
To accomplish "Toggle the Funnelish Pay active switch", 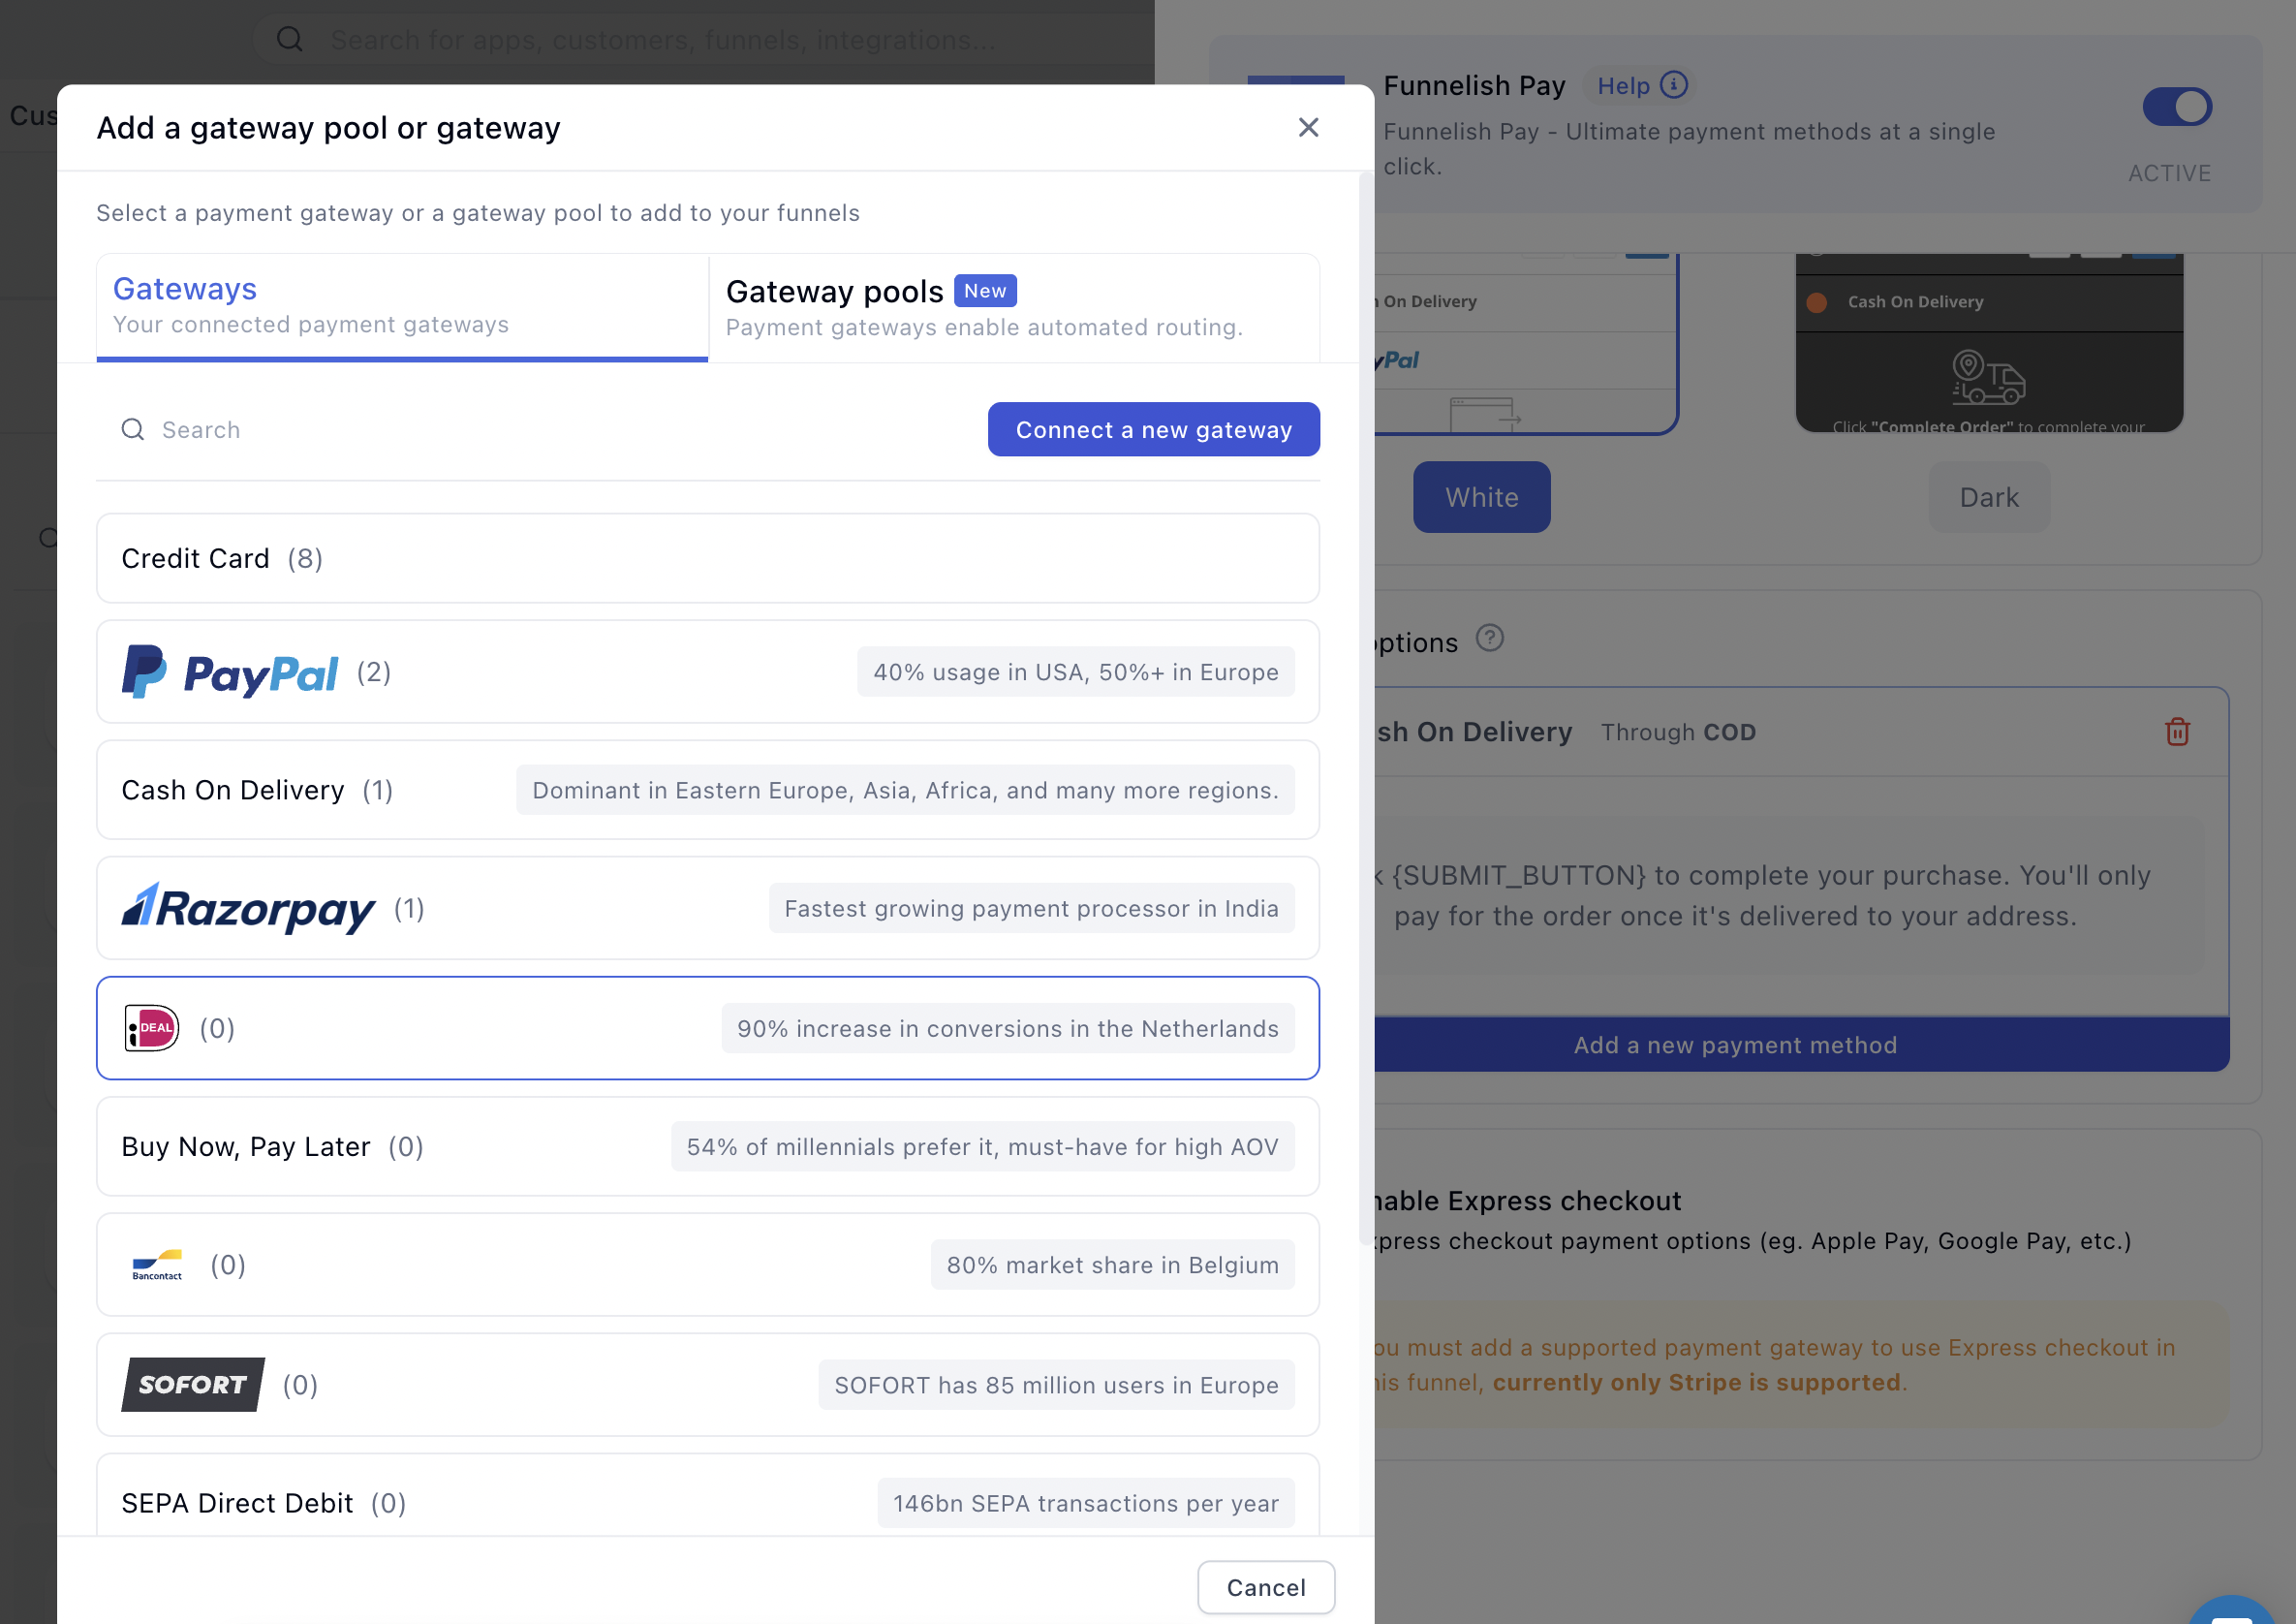I will pos(2176,107).
